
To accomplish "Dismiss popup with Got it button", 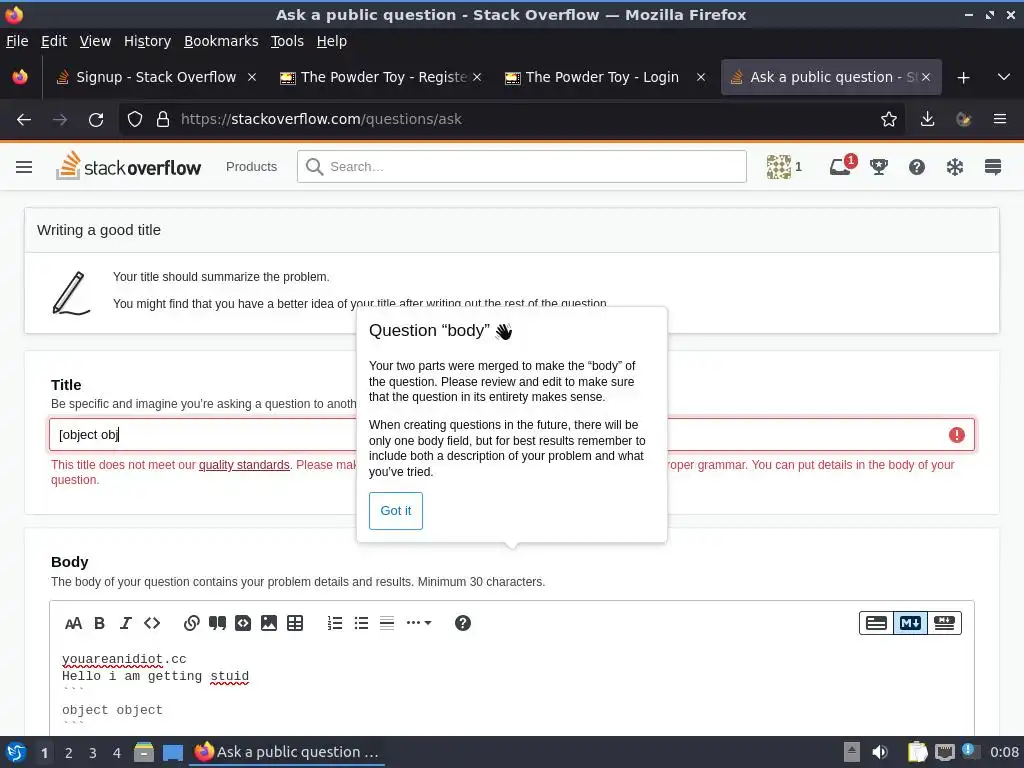I will click(x=396, y=511).
